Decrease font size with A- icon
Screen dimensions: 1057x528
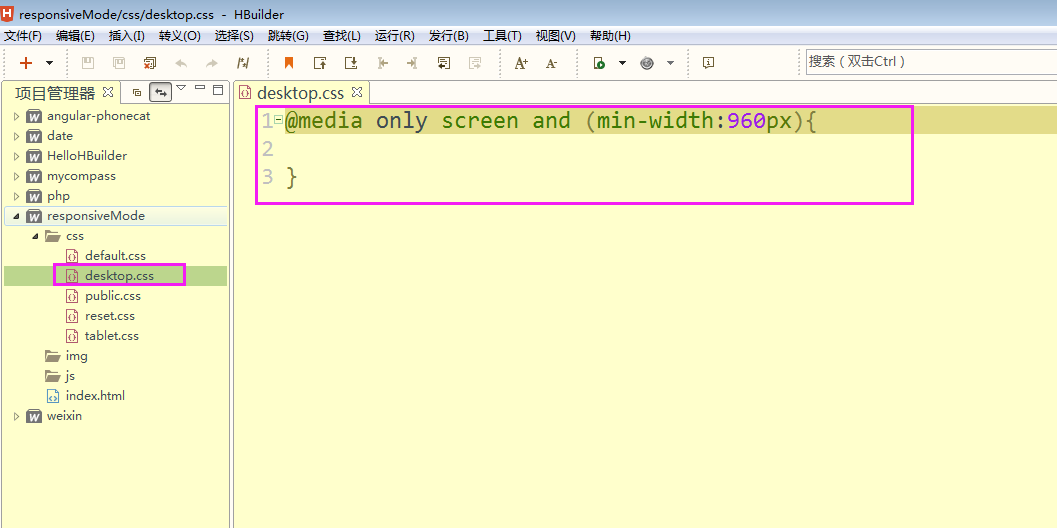tap(551, 63)
